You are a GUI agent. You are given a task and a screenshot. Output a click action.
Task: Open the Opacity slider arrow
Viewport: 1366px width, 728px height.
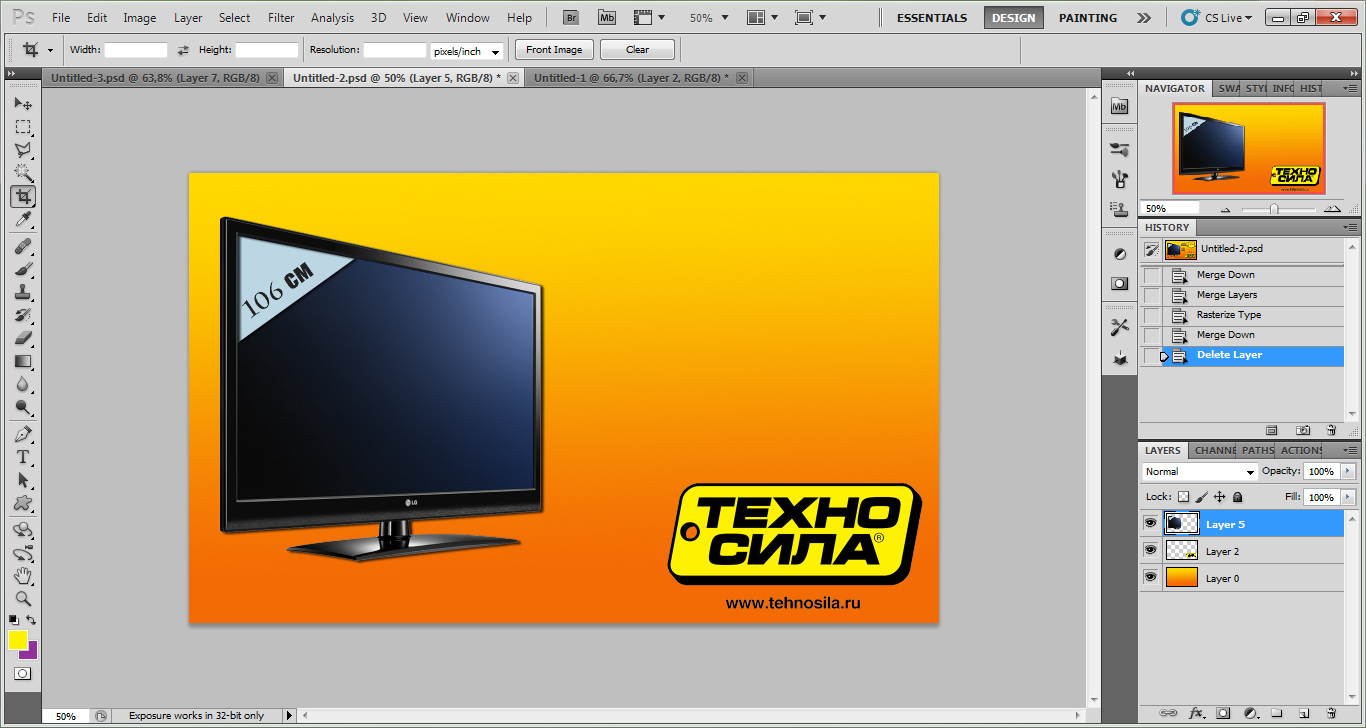(x=1347, y=471)
